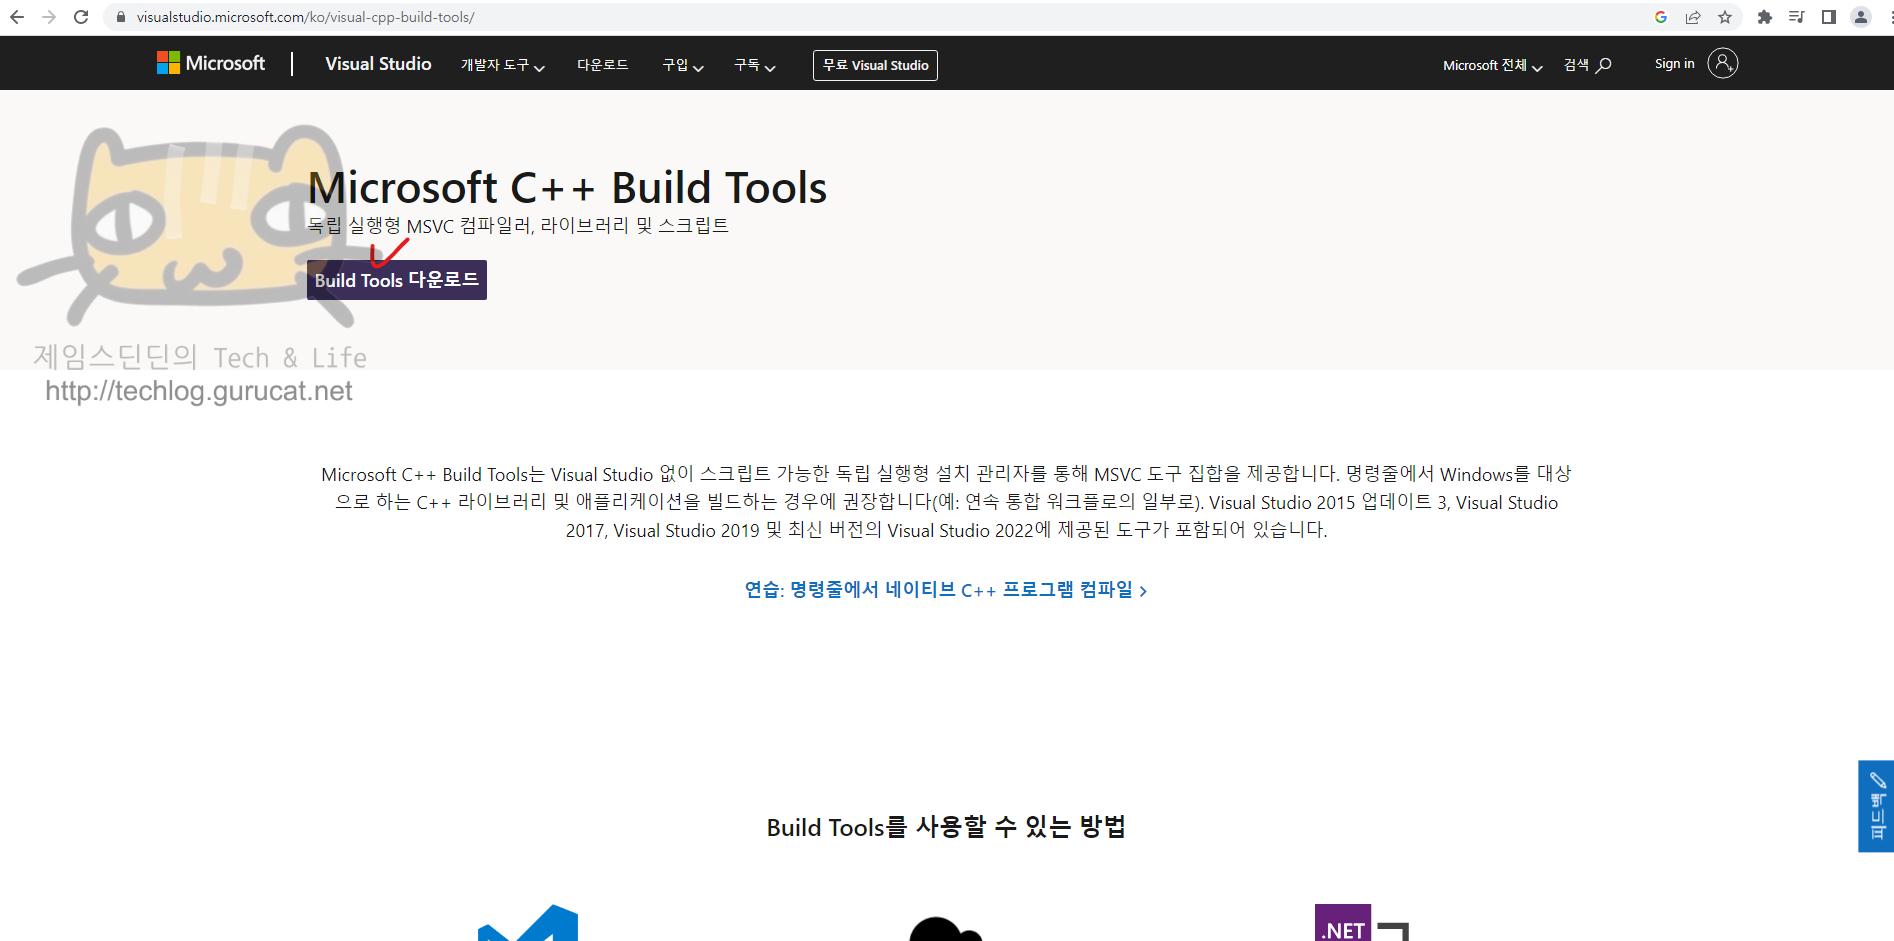The height and width of the screenshot is (941, 1894).
Task: Bookmark this page with the star icon
Action: click(x=1725, y=17)
